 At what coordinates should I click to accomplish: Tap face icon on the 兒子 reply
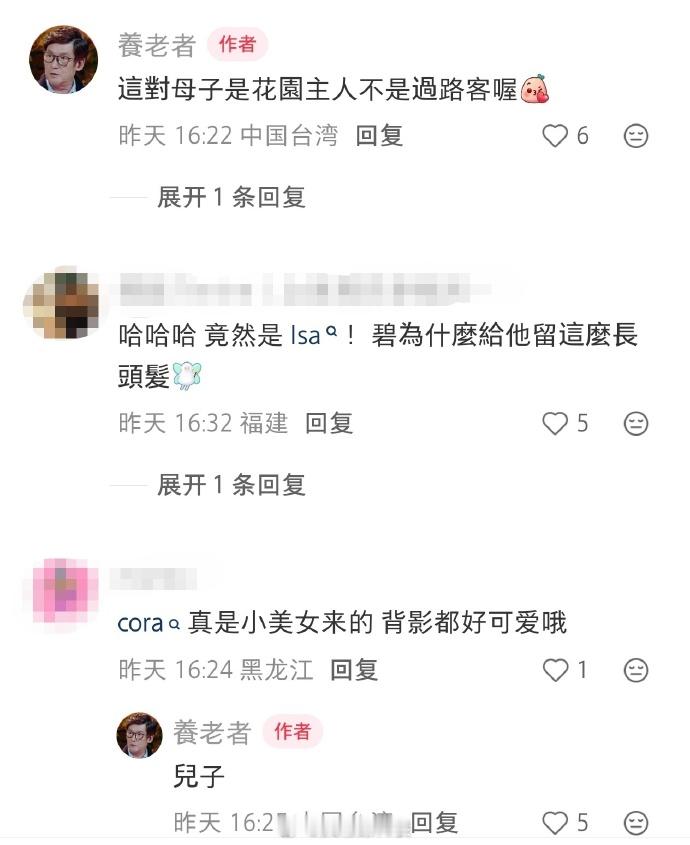coord(636,823)
